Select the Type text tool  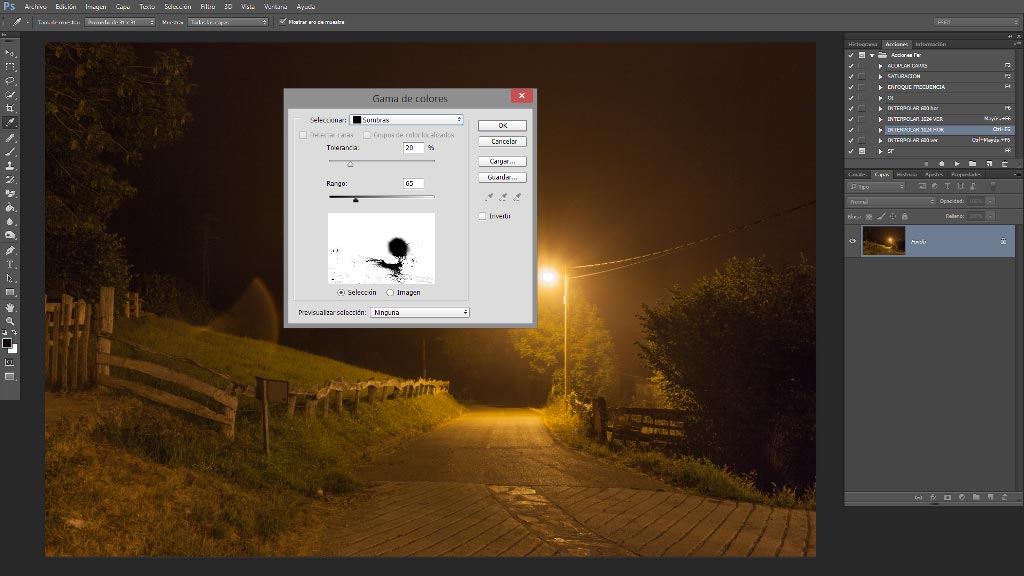(x=10, y=264)
